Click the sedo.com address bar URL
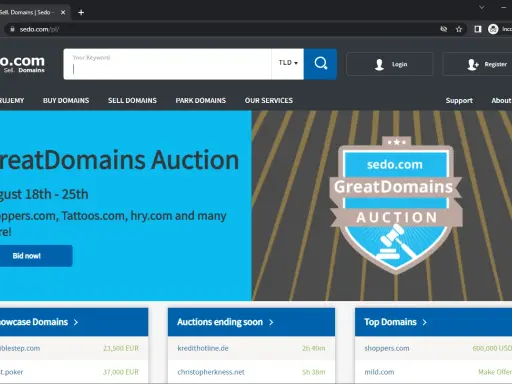 tap(39, 29)
